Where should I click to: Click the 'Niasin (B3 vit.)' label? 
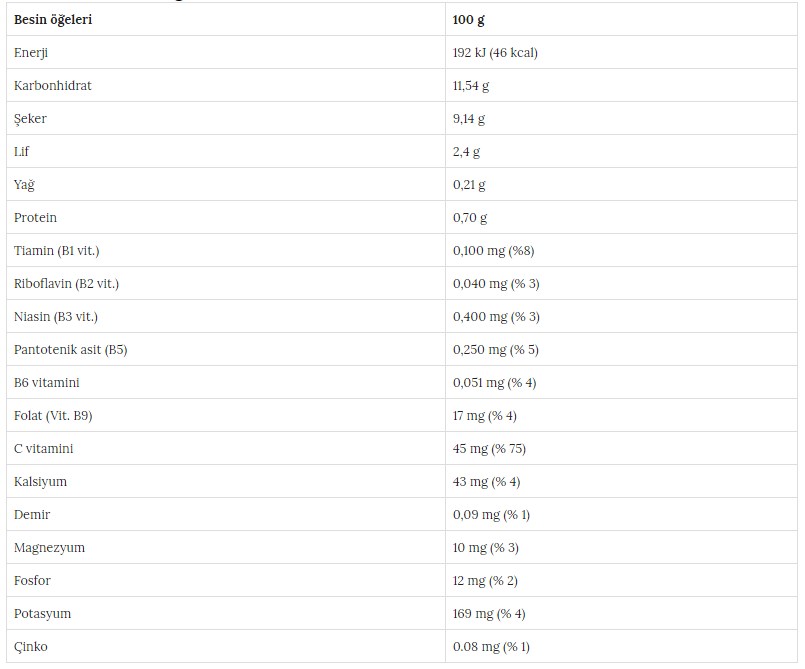tap(56, 317)
